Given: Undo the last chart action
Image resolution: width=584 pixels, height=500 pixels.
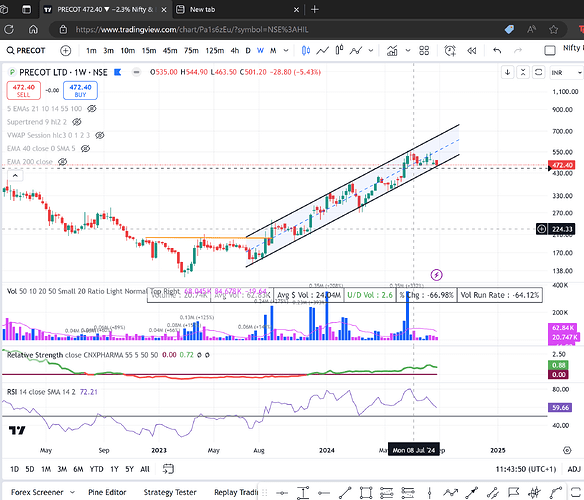Looking at the screenshot, I should [497, 50].
